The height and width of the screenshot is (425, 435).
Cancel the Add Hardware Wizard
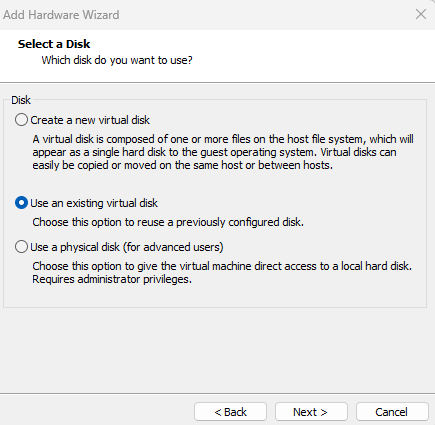click(392, 412)
